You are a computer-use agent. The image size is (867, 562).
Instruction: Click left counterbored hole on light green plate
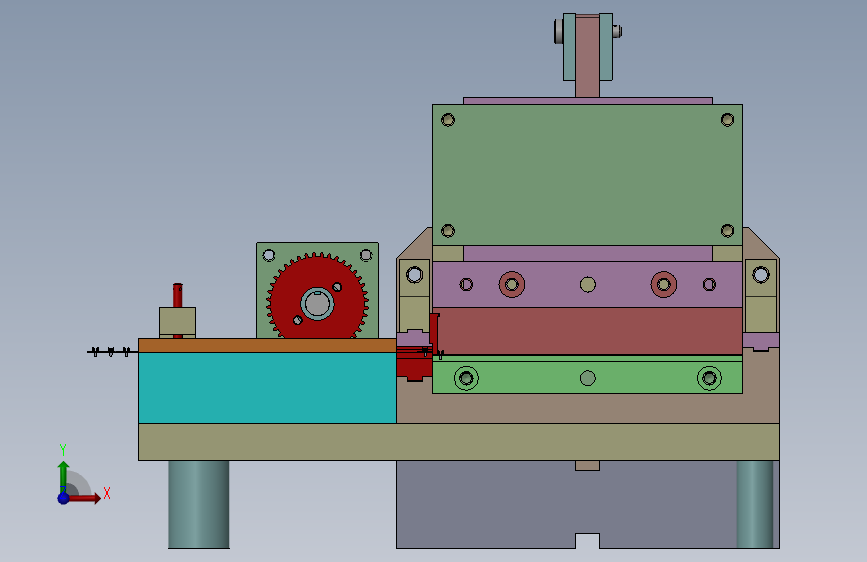click(466, 378)
